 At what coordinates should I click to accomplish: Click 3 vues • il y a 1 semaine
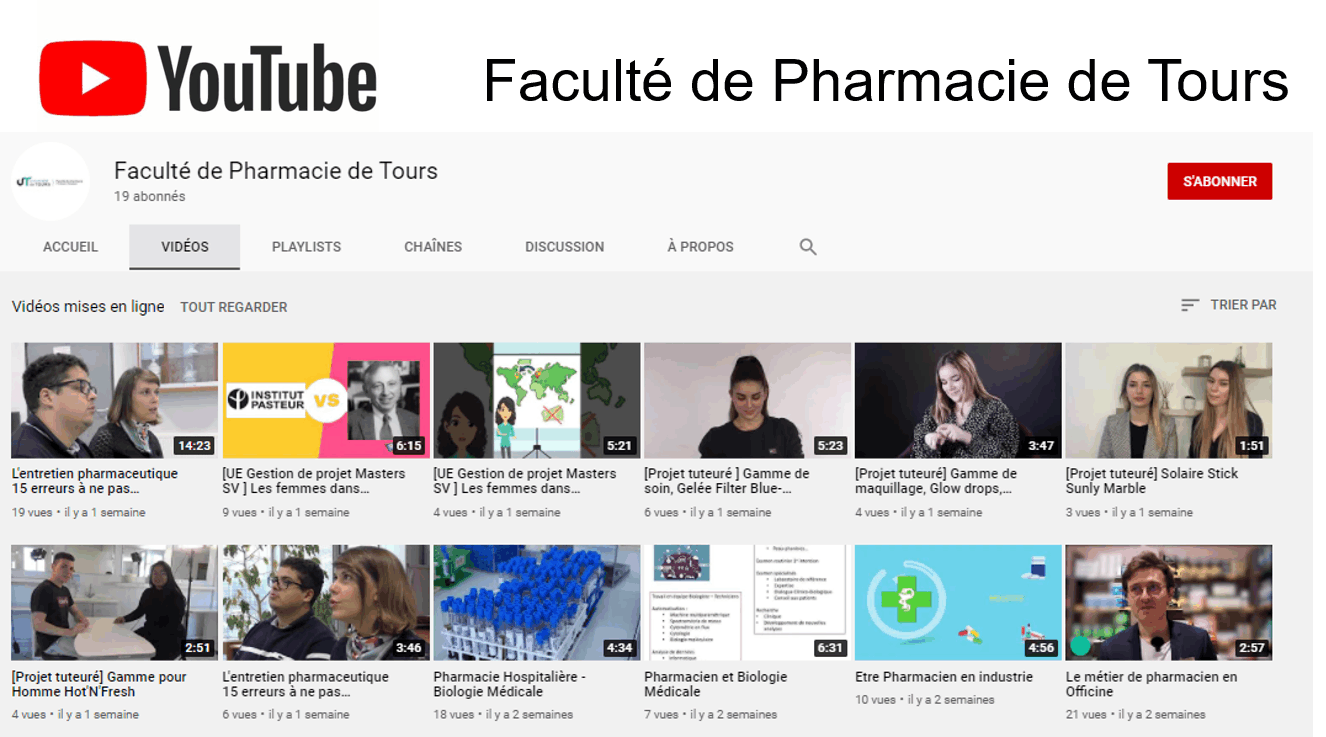(1129, 512)
